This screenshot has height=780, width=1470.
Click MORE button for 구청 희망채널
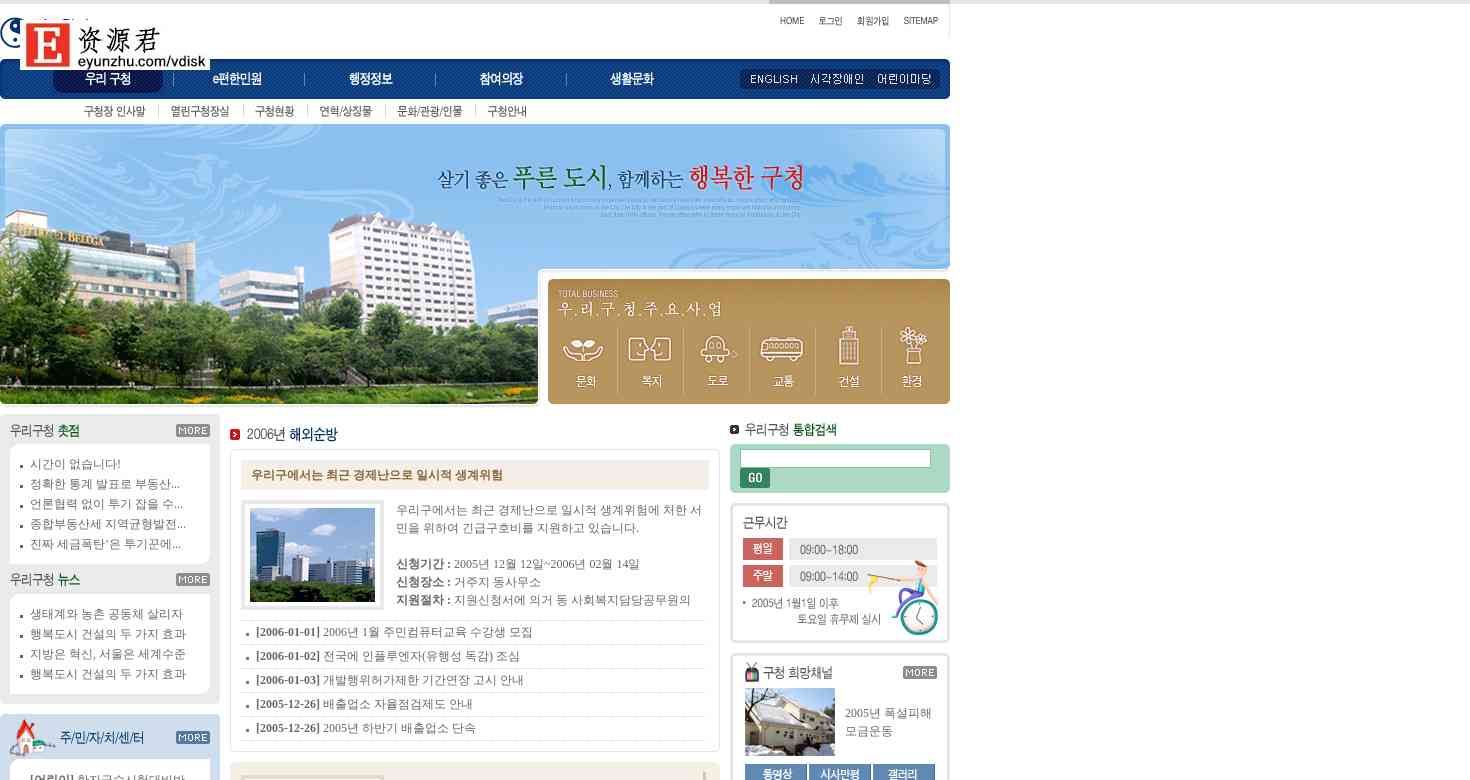tap(920, 672)
